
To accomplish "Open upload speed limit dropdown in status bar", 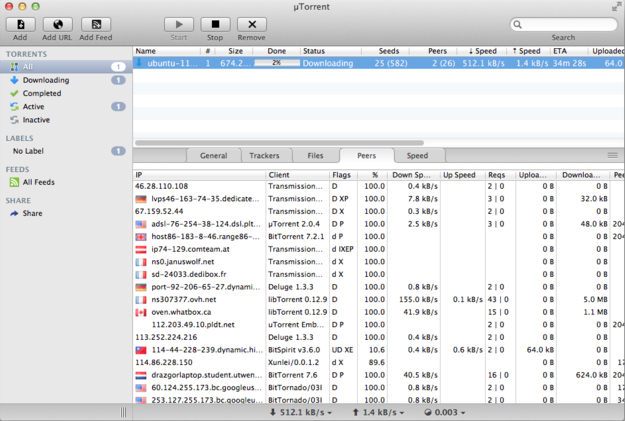I will (378, 412).
